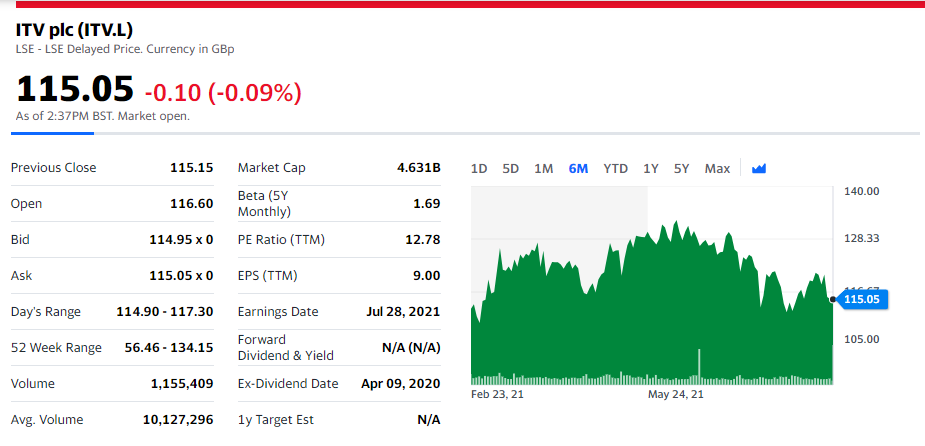Select the 6M chart range
Viewport: 925px width, 446px height.
(578, 169)
